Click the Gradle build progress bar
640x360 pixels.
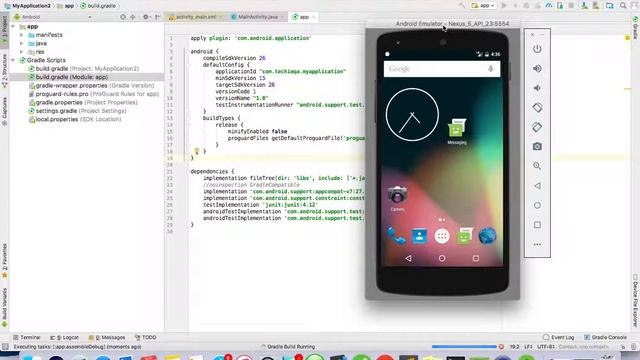pyautogui.click(x=464, y=347)
